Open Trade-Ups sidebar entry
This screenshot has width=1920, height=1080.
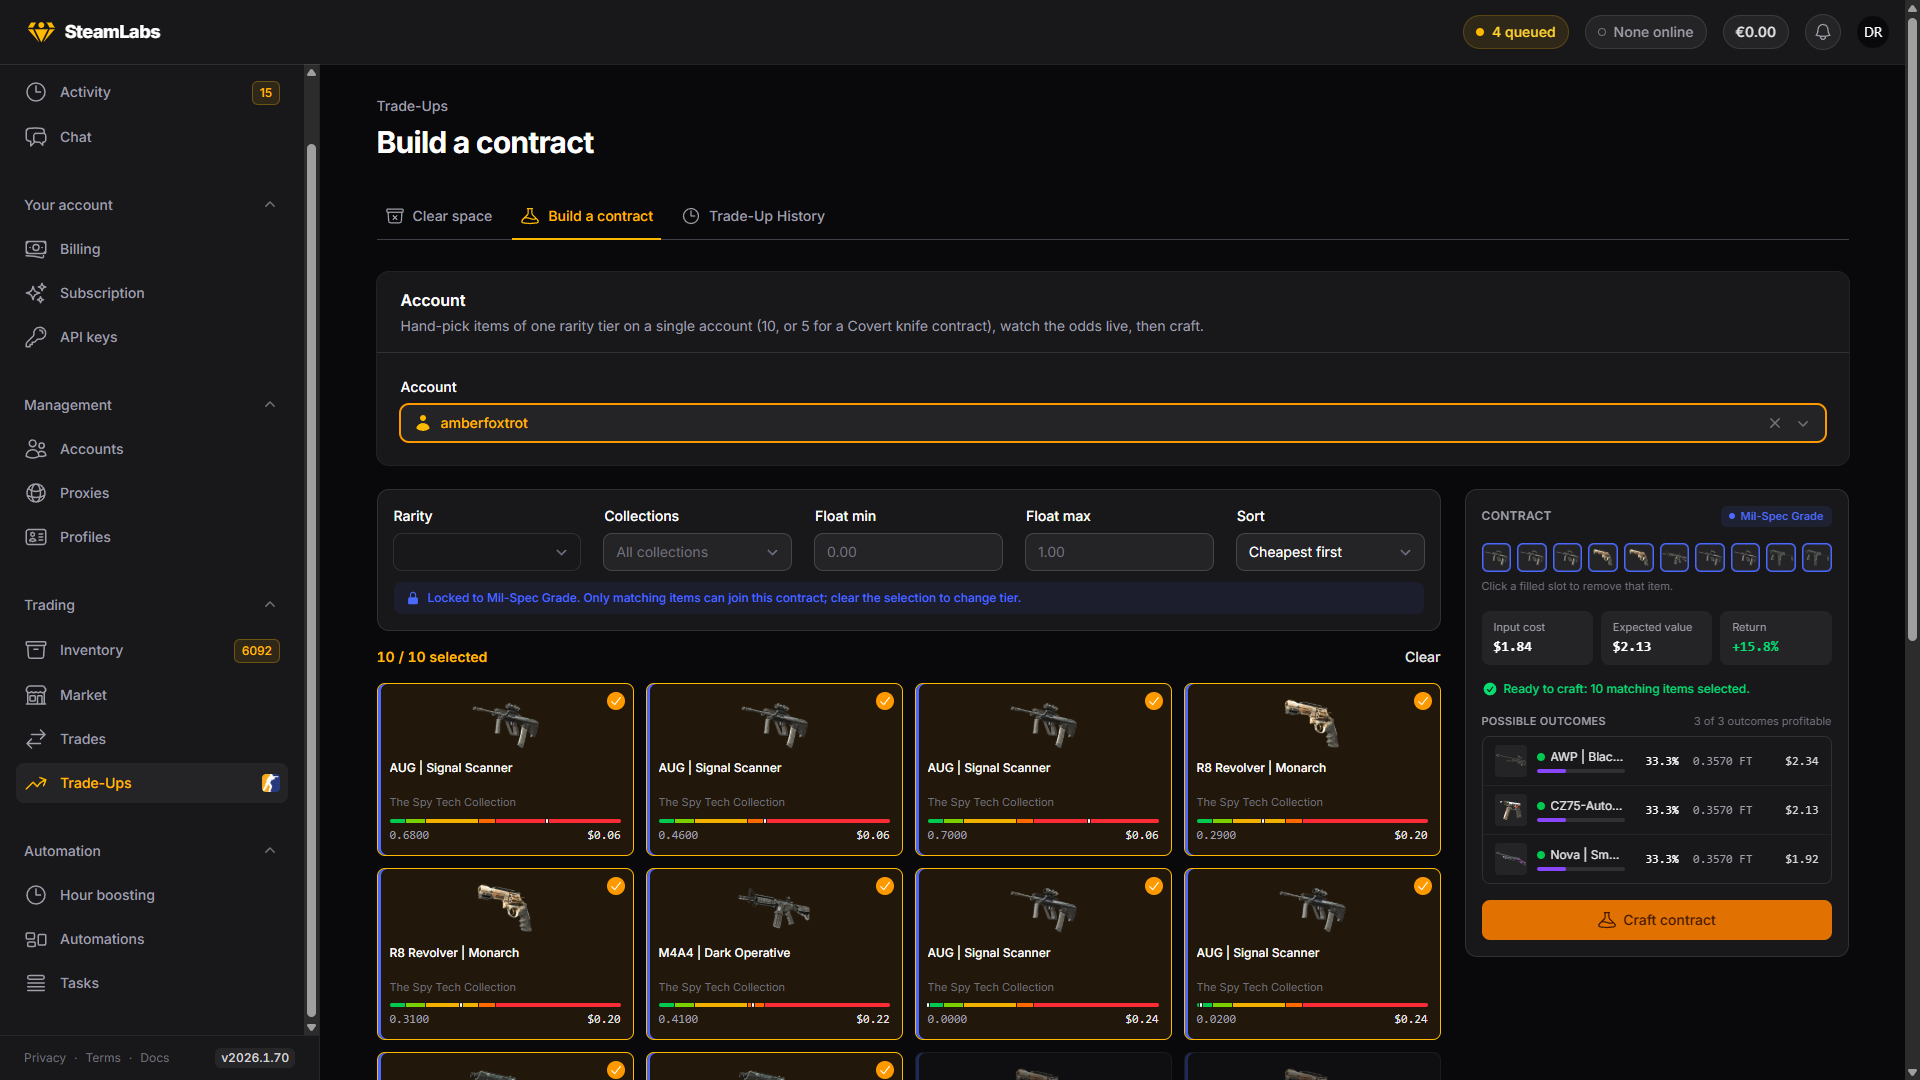pos(152,783)
